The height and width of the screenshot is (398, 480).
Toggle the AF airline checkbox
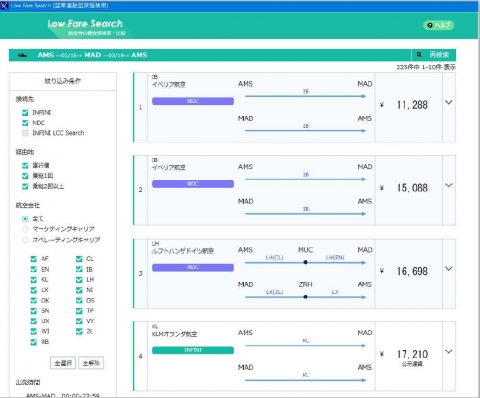click(34, 259)
